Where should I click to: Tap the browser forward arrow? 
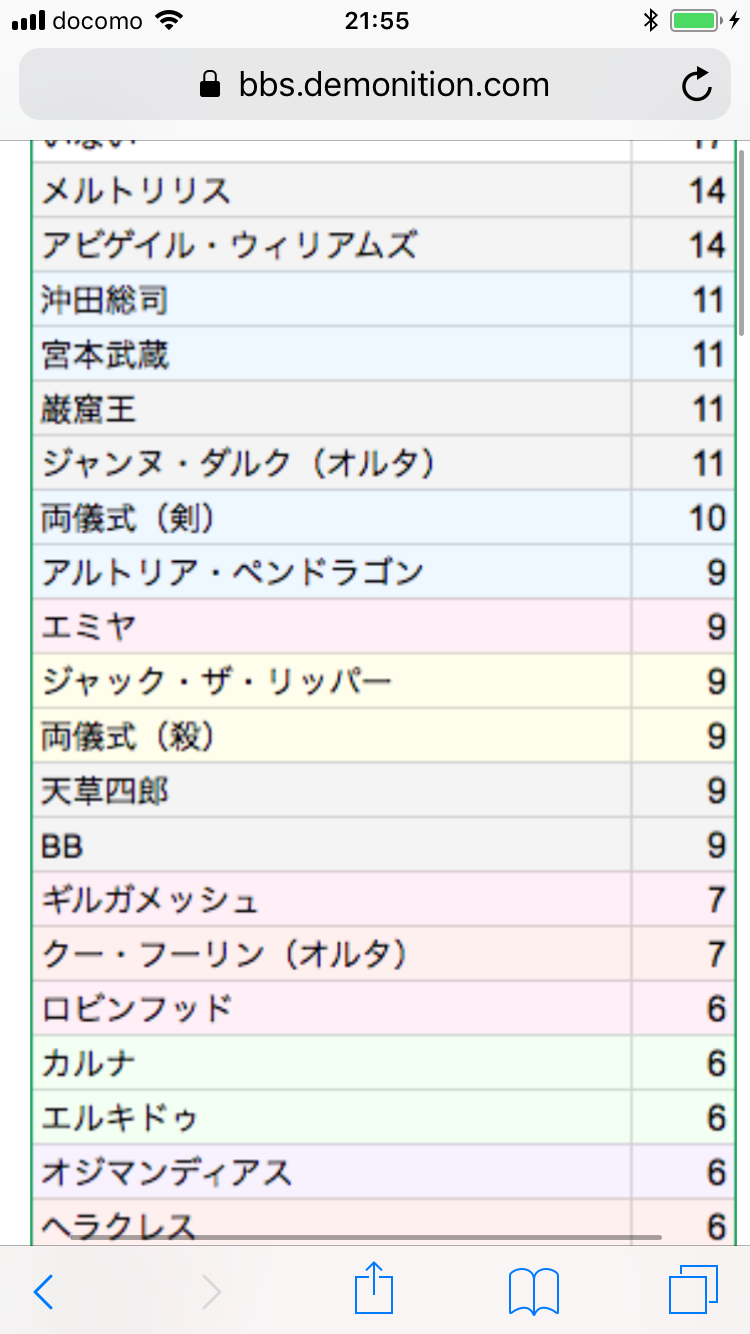point(211,1292)
